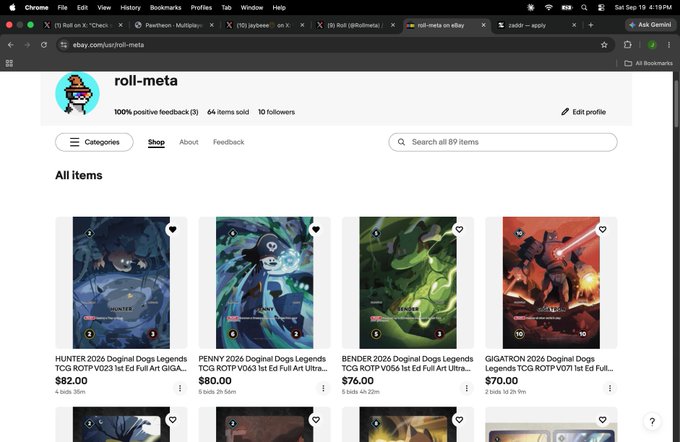Open more options menu for GIGATRON listing
The height and width of the screenshot is (442, 680).
coord(610,388)
